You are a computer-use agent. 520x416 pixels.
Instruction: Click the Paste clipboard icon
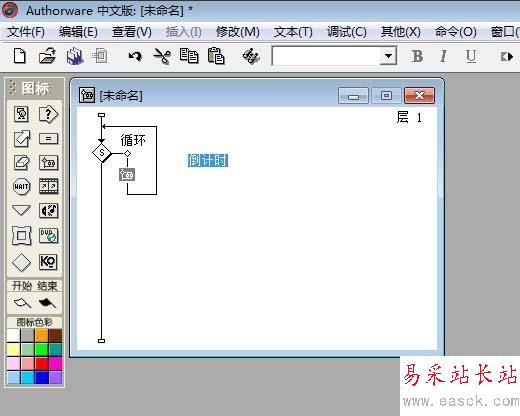coord(216,56)
